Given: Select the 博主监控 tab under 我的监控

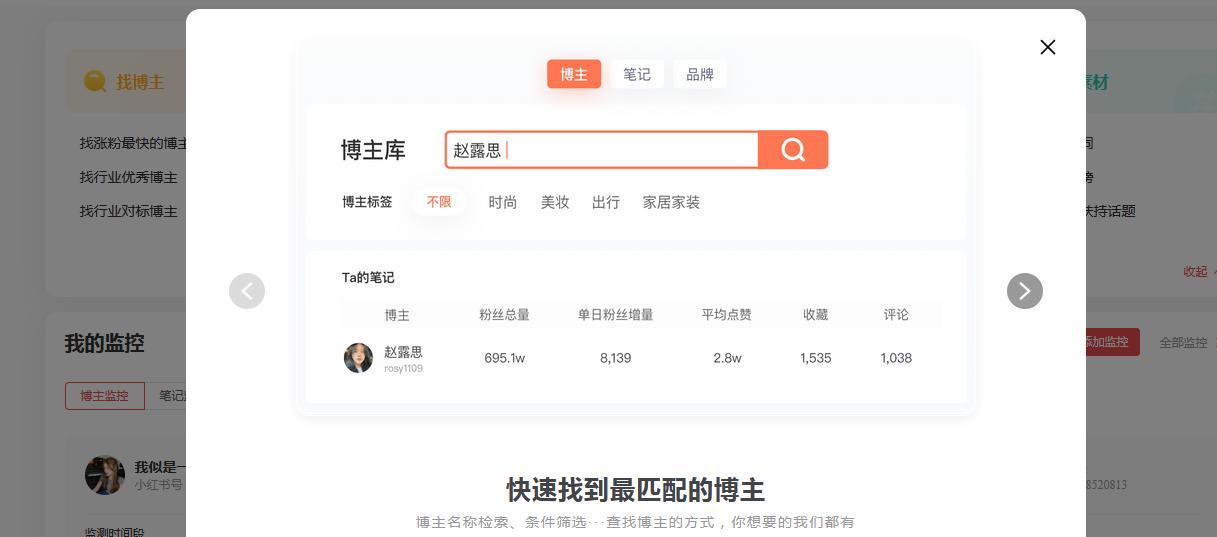Looking at the screenshot, I should [x=105, y=396].
